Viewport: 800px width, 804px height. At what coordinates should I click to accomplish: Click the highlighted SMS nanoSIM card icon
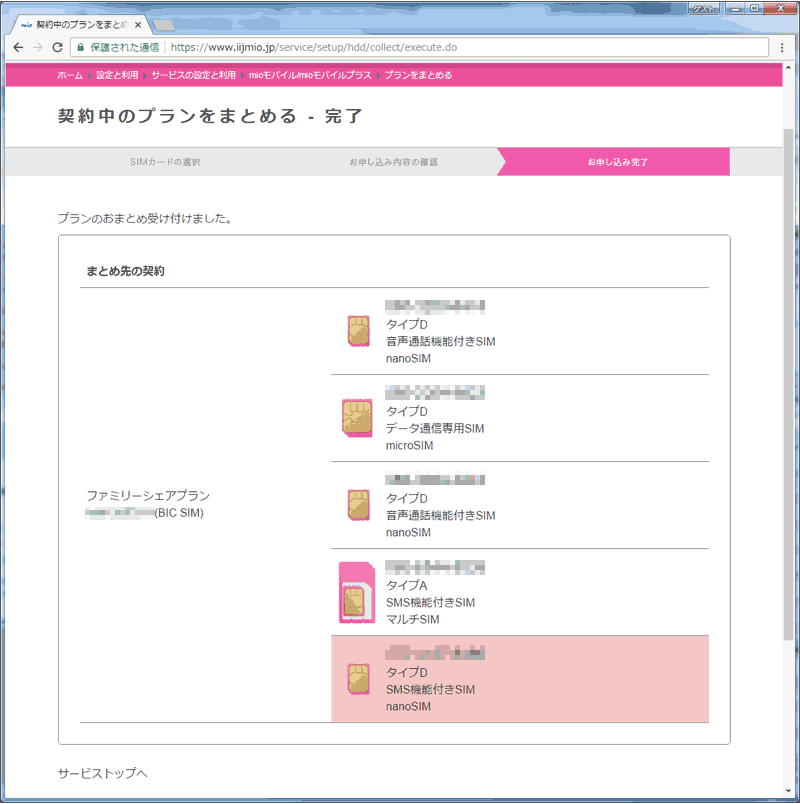coord(357,679)
